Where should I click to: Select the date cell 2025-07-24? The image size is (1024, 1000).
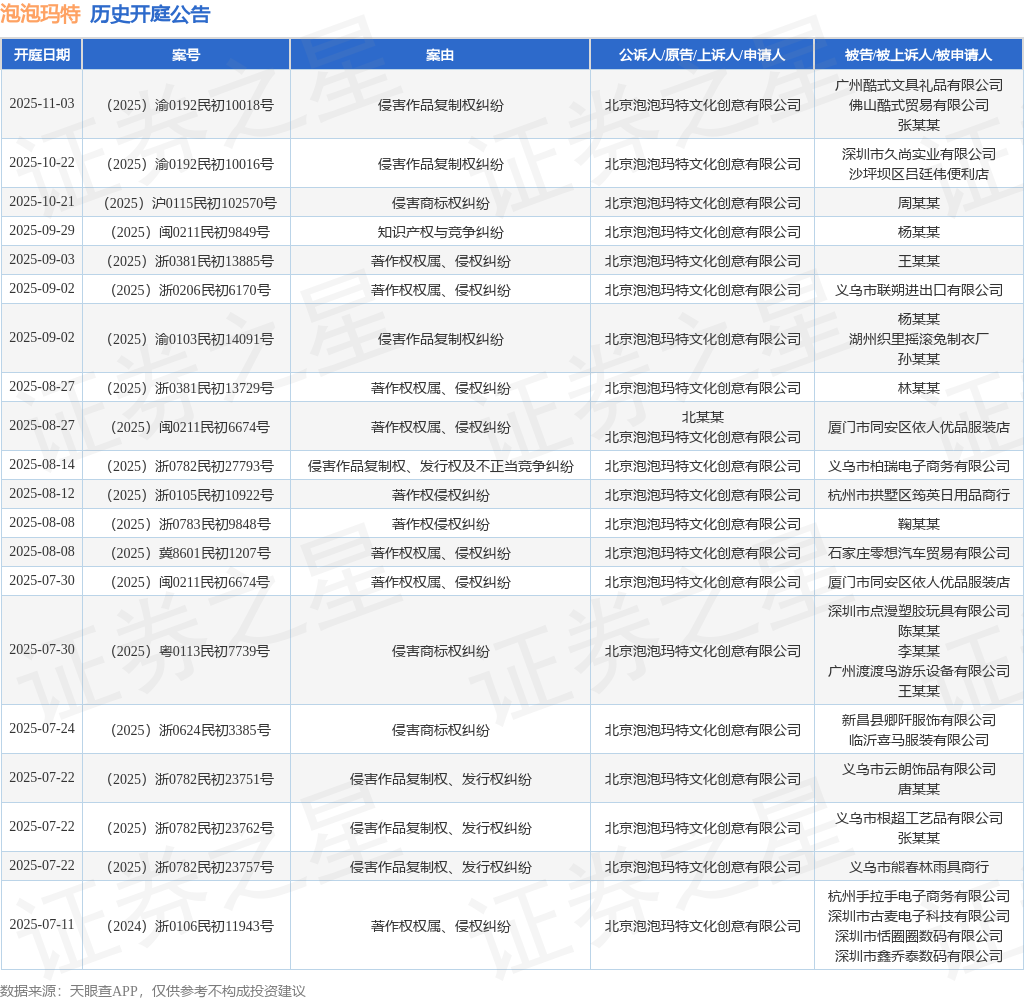[x=42, y=729]
